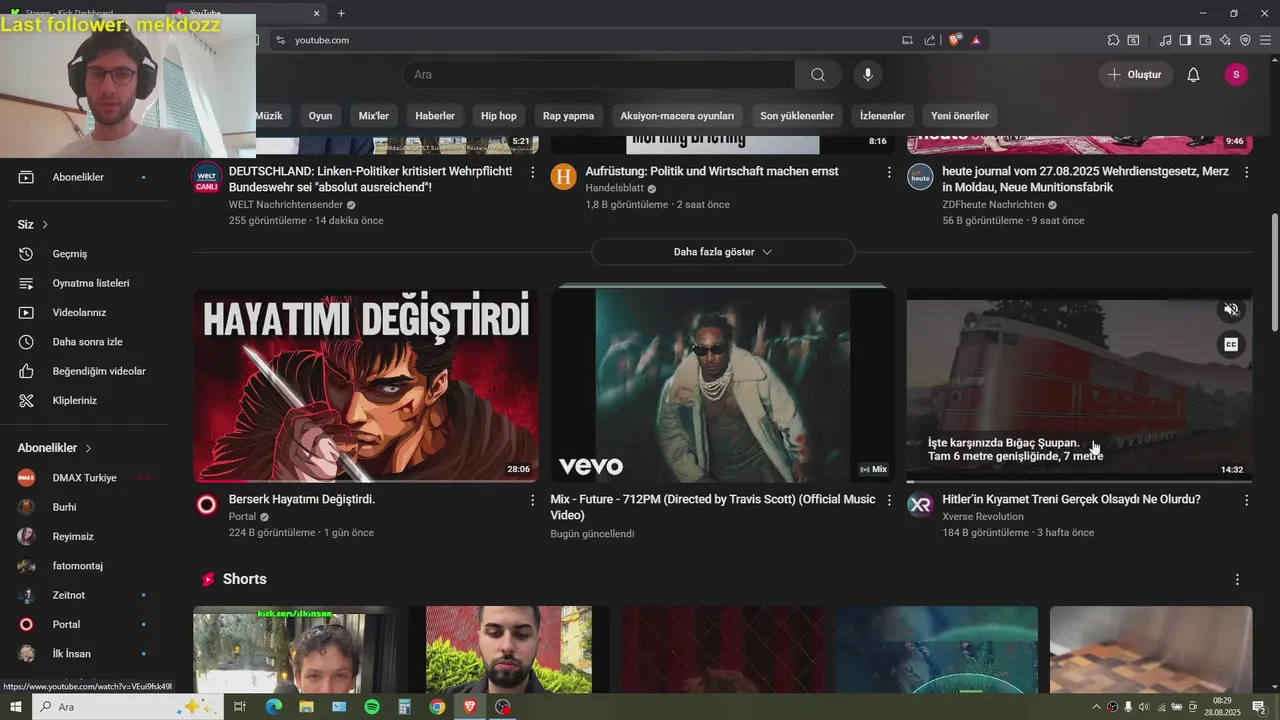Show hidden system tray icons chevron
The height and width of the screenshot is (720, 1280).
[x=1097, y=707]
